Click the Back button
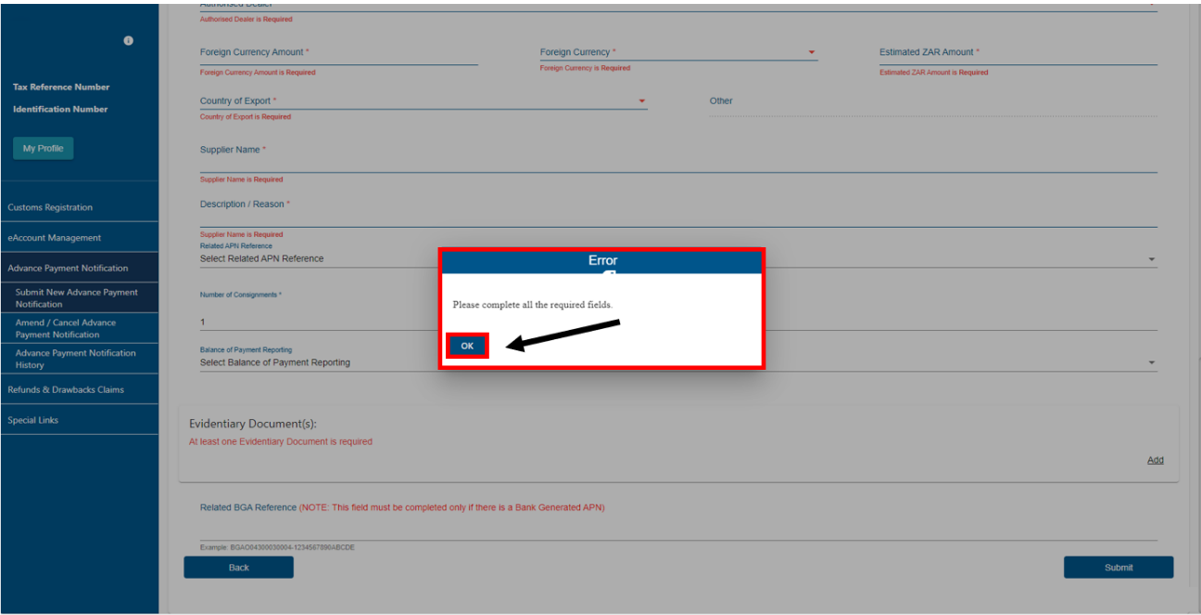Image resolution: width=1201 pixels, height=615 pixels. click(238, 567)
